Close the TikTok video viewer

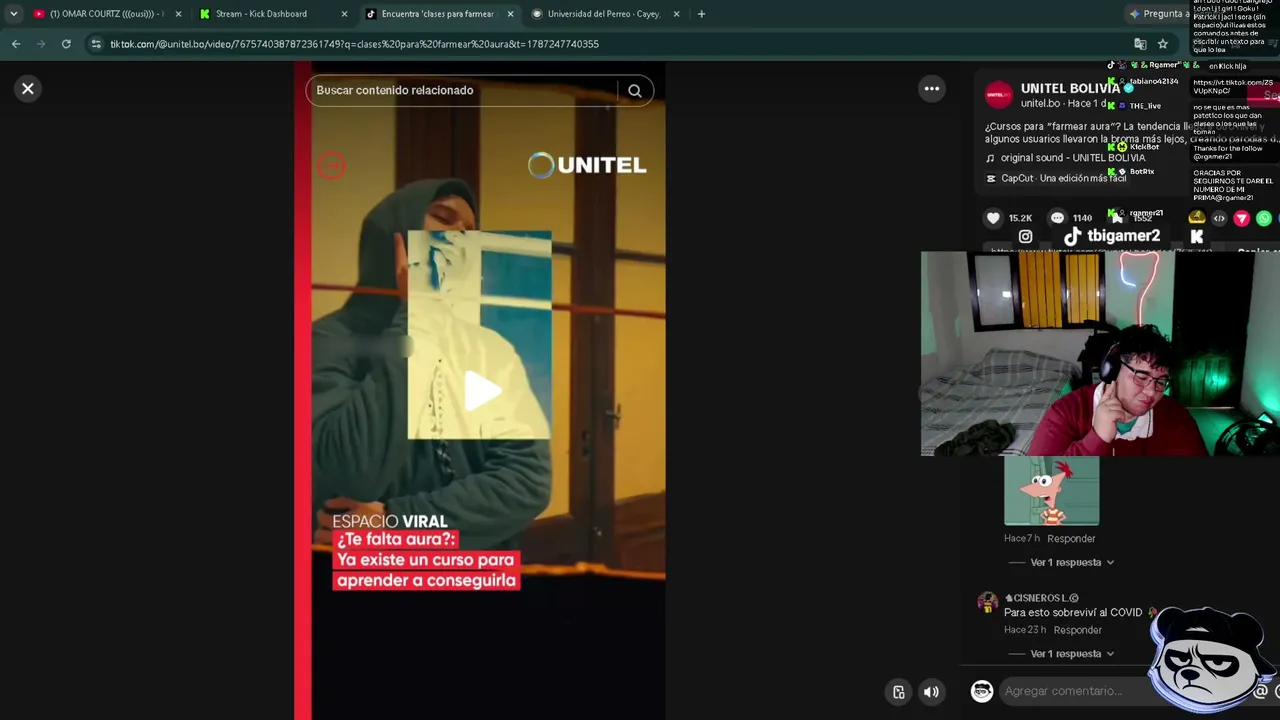[28, 89]
